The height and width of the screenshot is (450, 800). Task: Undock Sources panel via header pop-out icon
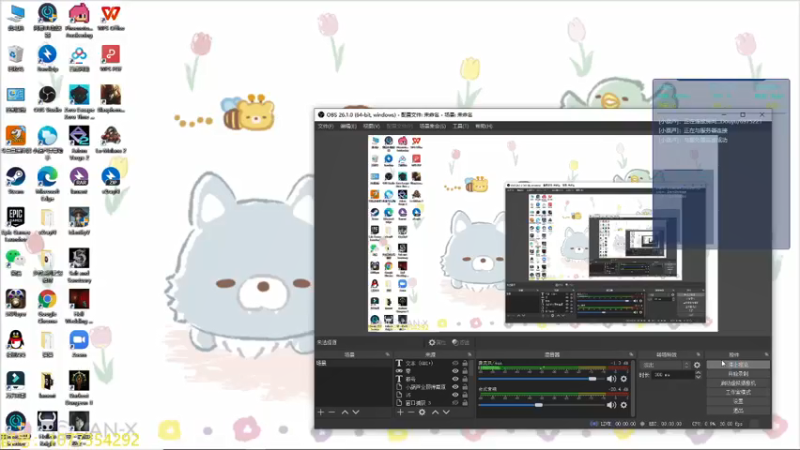[x=470, y=354]
